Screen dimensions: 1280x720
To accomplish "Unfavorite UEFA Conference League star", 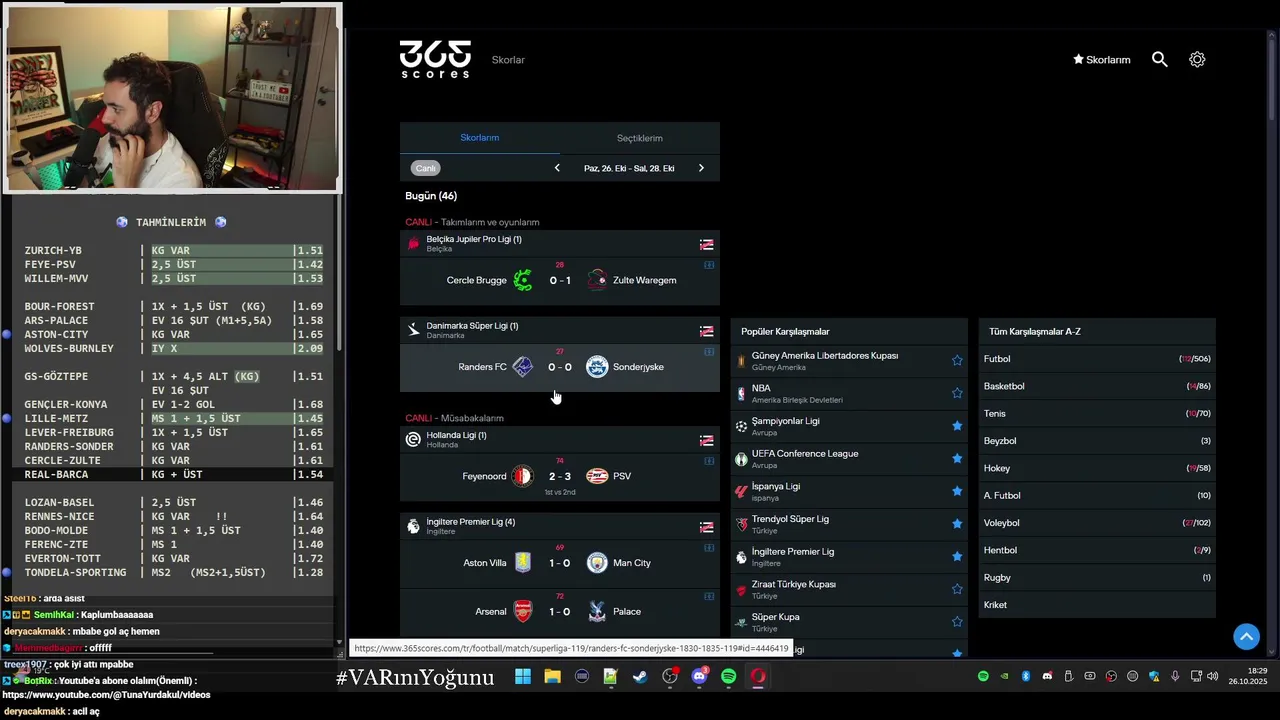I will pos(957,458).
